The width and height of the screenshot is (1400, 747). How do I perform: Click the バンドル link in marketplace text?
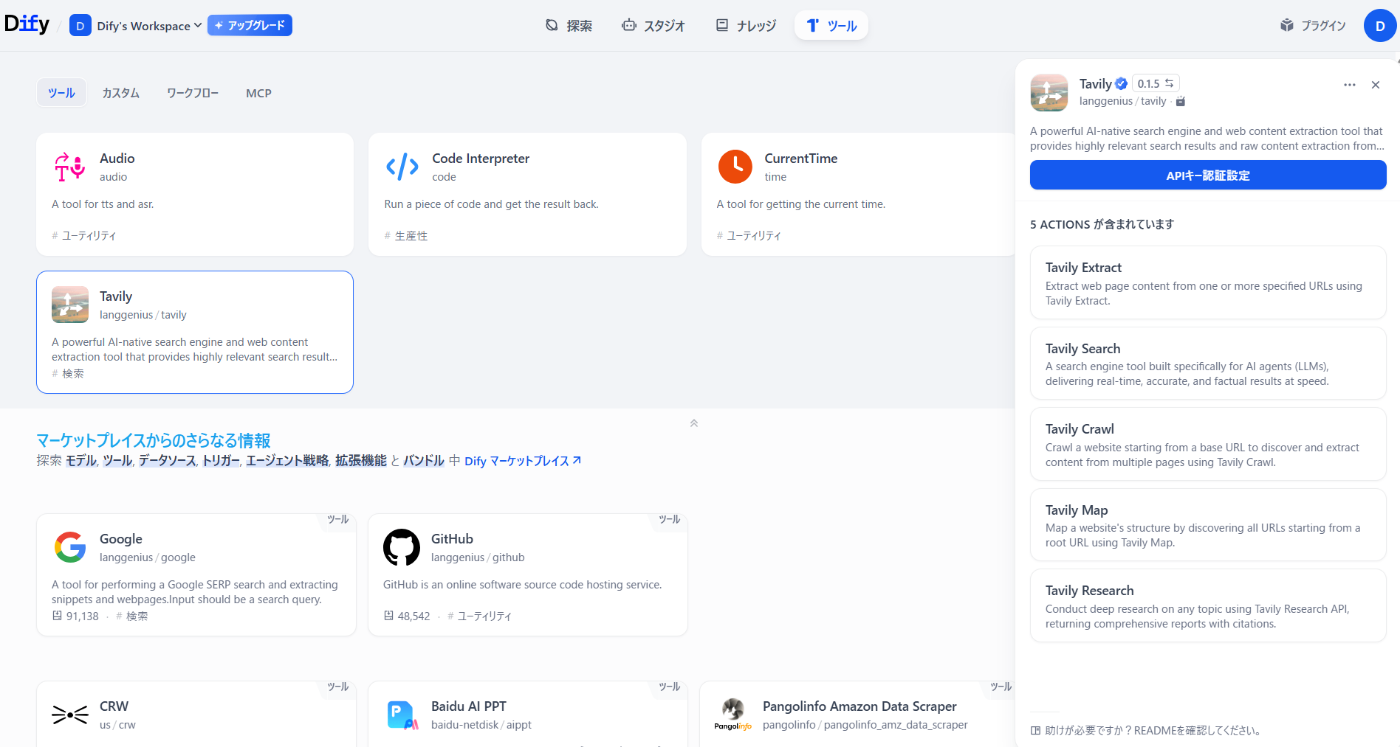click(424, 461)
